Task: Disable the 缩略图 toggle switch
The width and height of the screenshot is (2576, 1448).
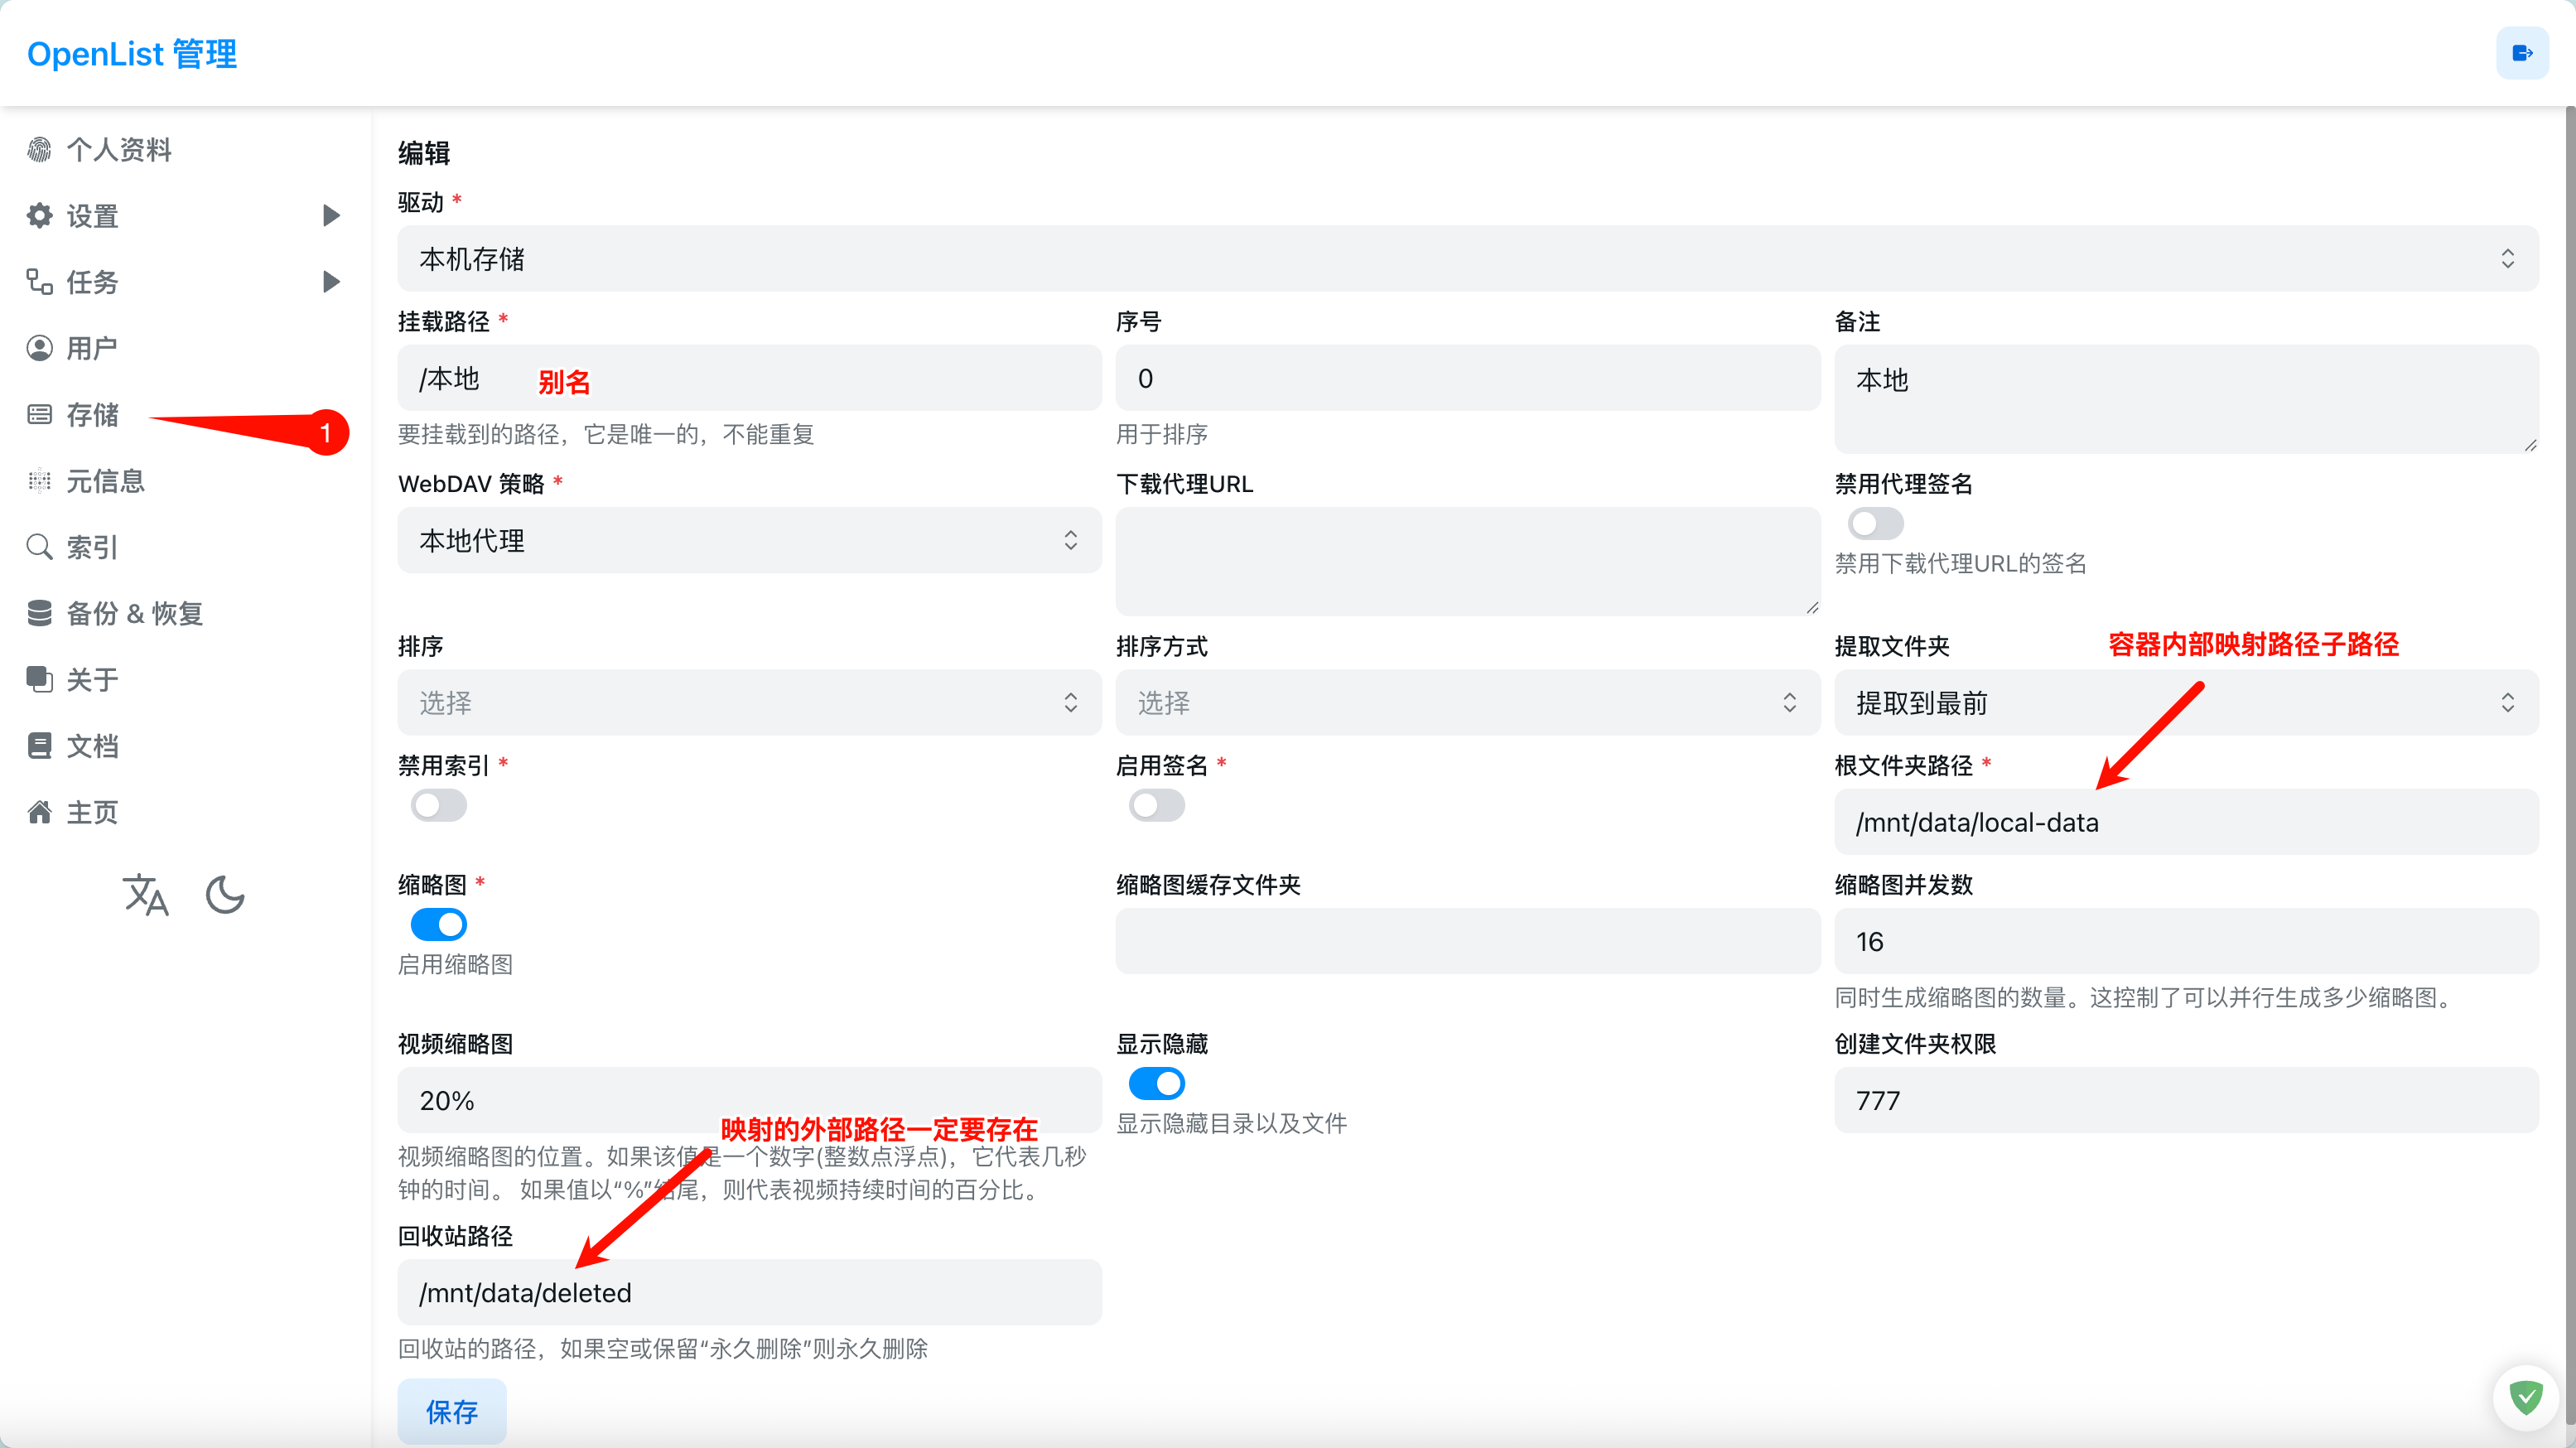Action: pos(439,924)
